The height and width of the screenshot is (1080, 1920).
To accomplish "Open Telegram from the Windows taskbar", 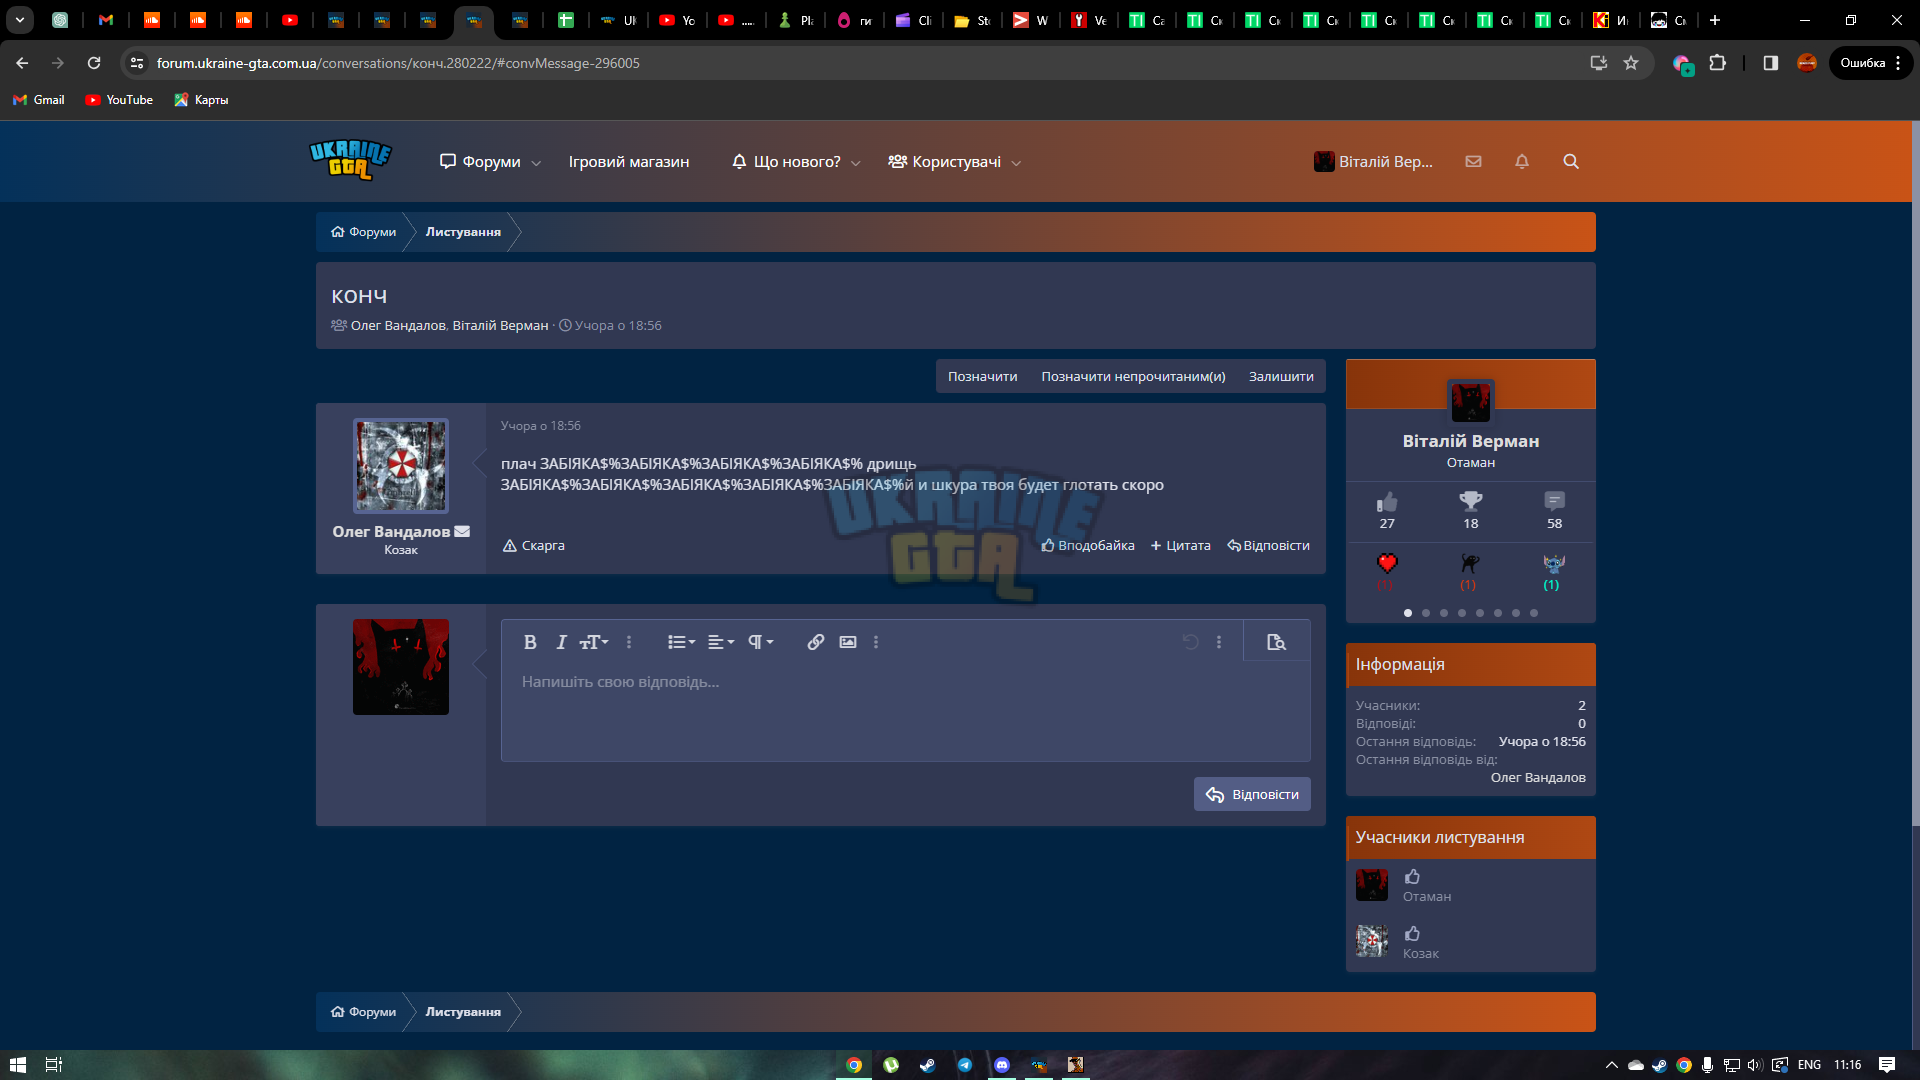I will 965,1065.
